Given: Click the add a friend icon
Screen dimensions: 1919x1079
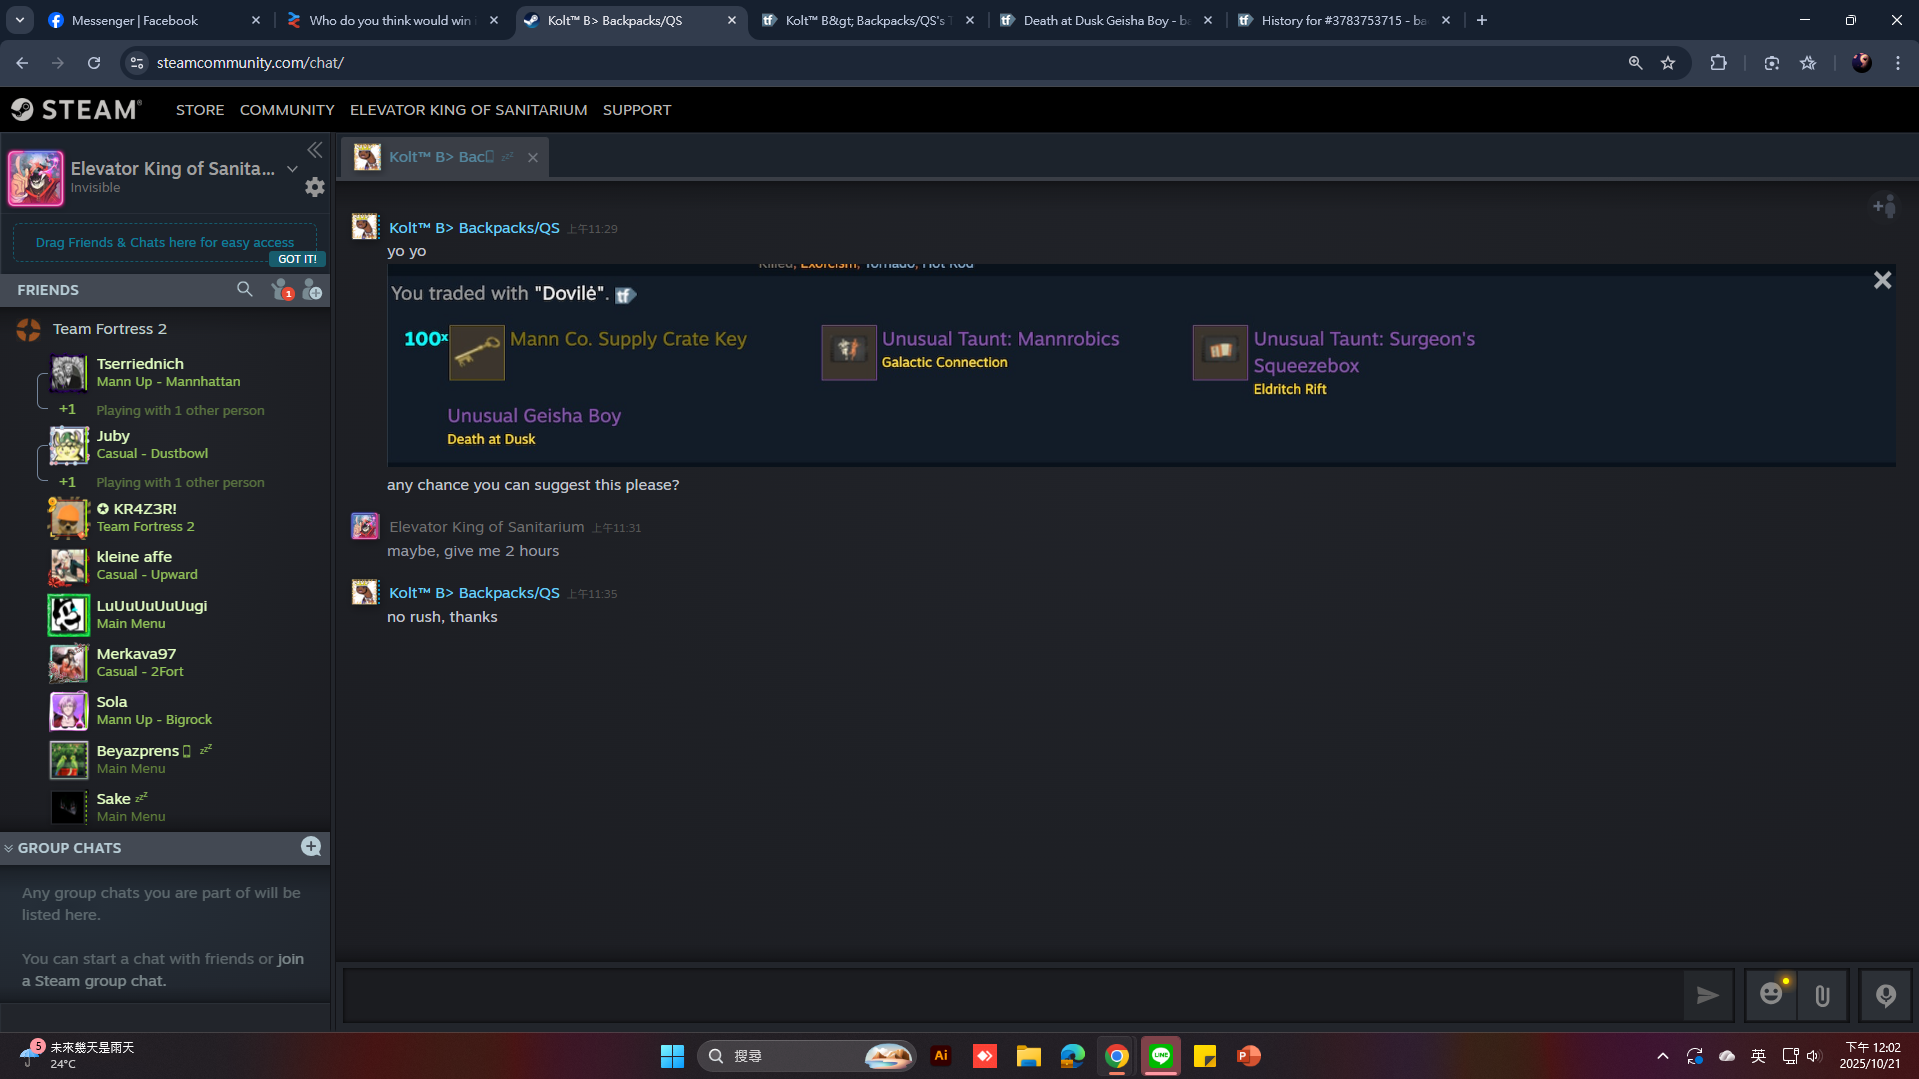Looking at the screenshot, I should point(312,290).
